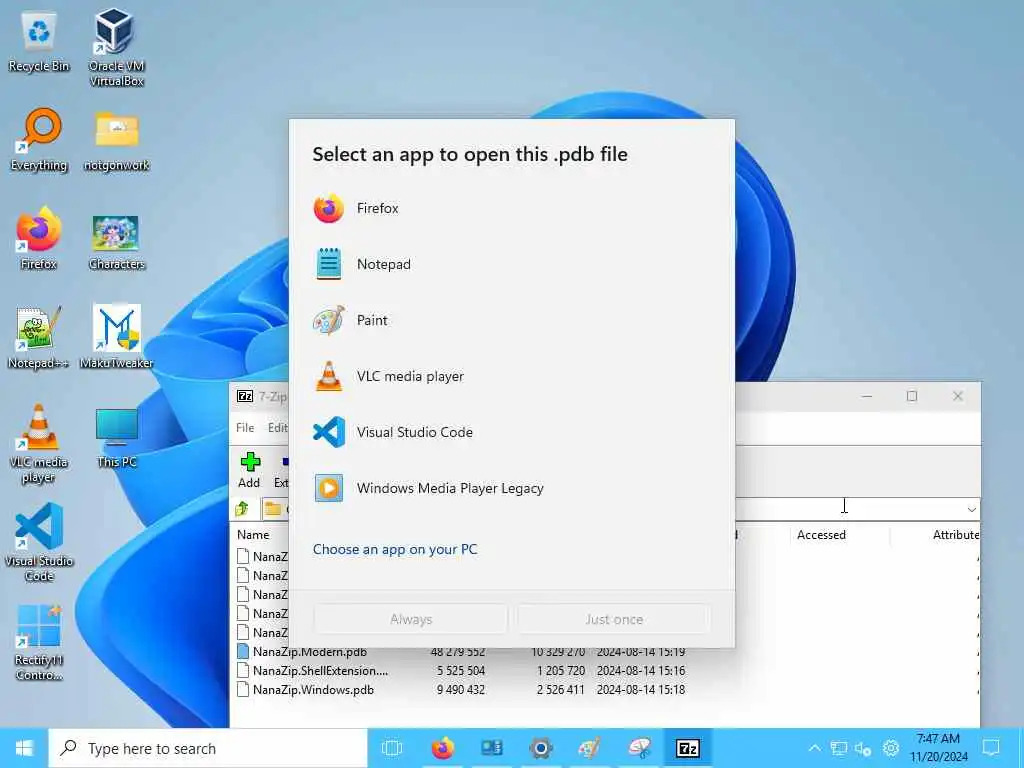Expand the 7-Zip address bar dropdown
Viewport: 1024px width, 768px height.
(x=971, y=509)
